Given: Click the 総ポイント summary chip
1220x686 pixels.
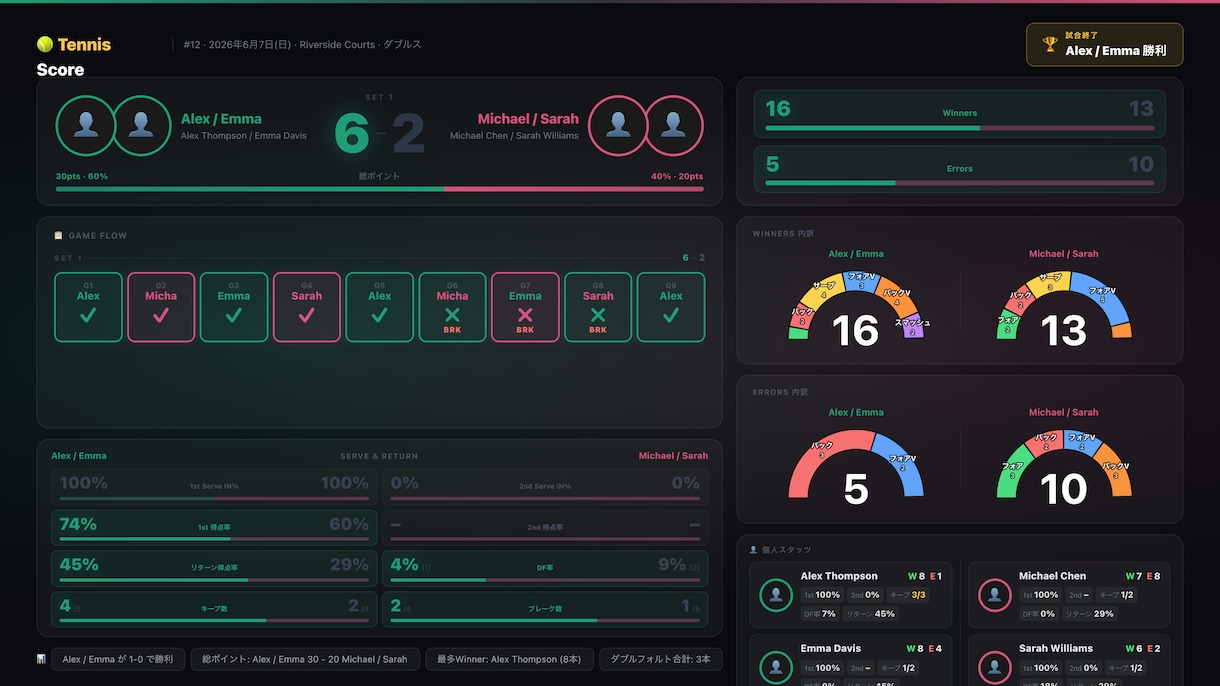Looking at the screenshot, I should (x=305, y=659).
